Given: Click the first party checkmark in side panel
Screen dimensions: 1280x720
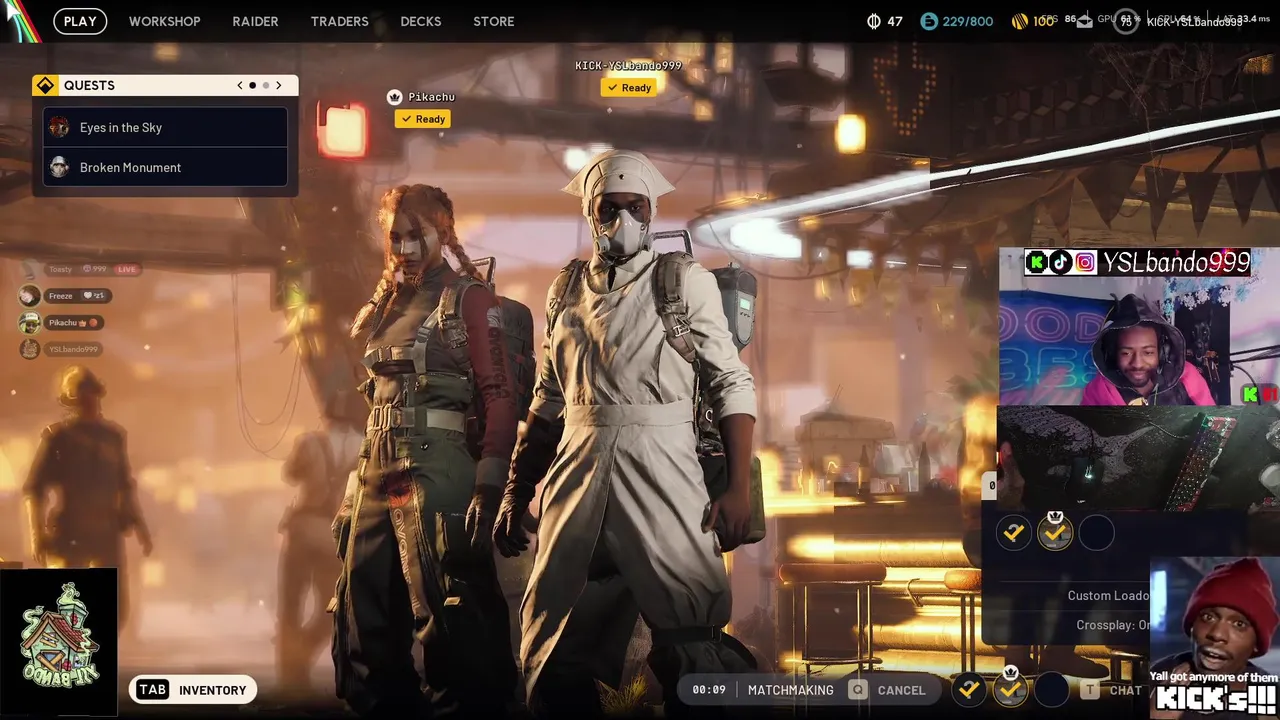Looking at the screenshot, I should tap(1014, 533).
